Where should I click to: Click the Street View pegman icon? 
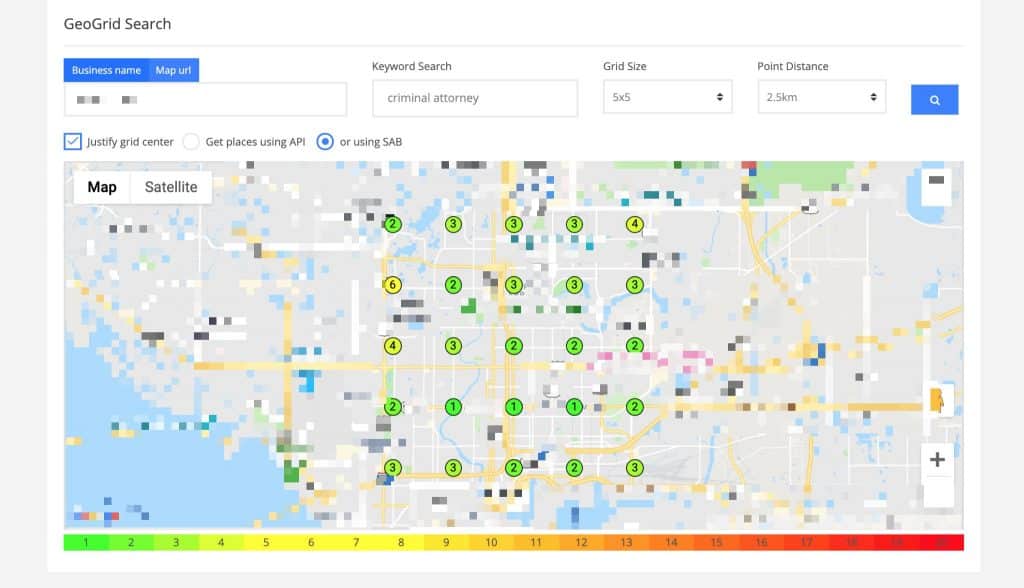click(937, 401)
